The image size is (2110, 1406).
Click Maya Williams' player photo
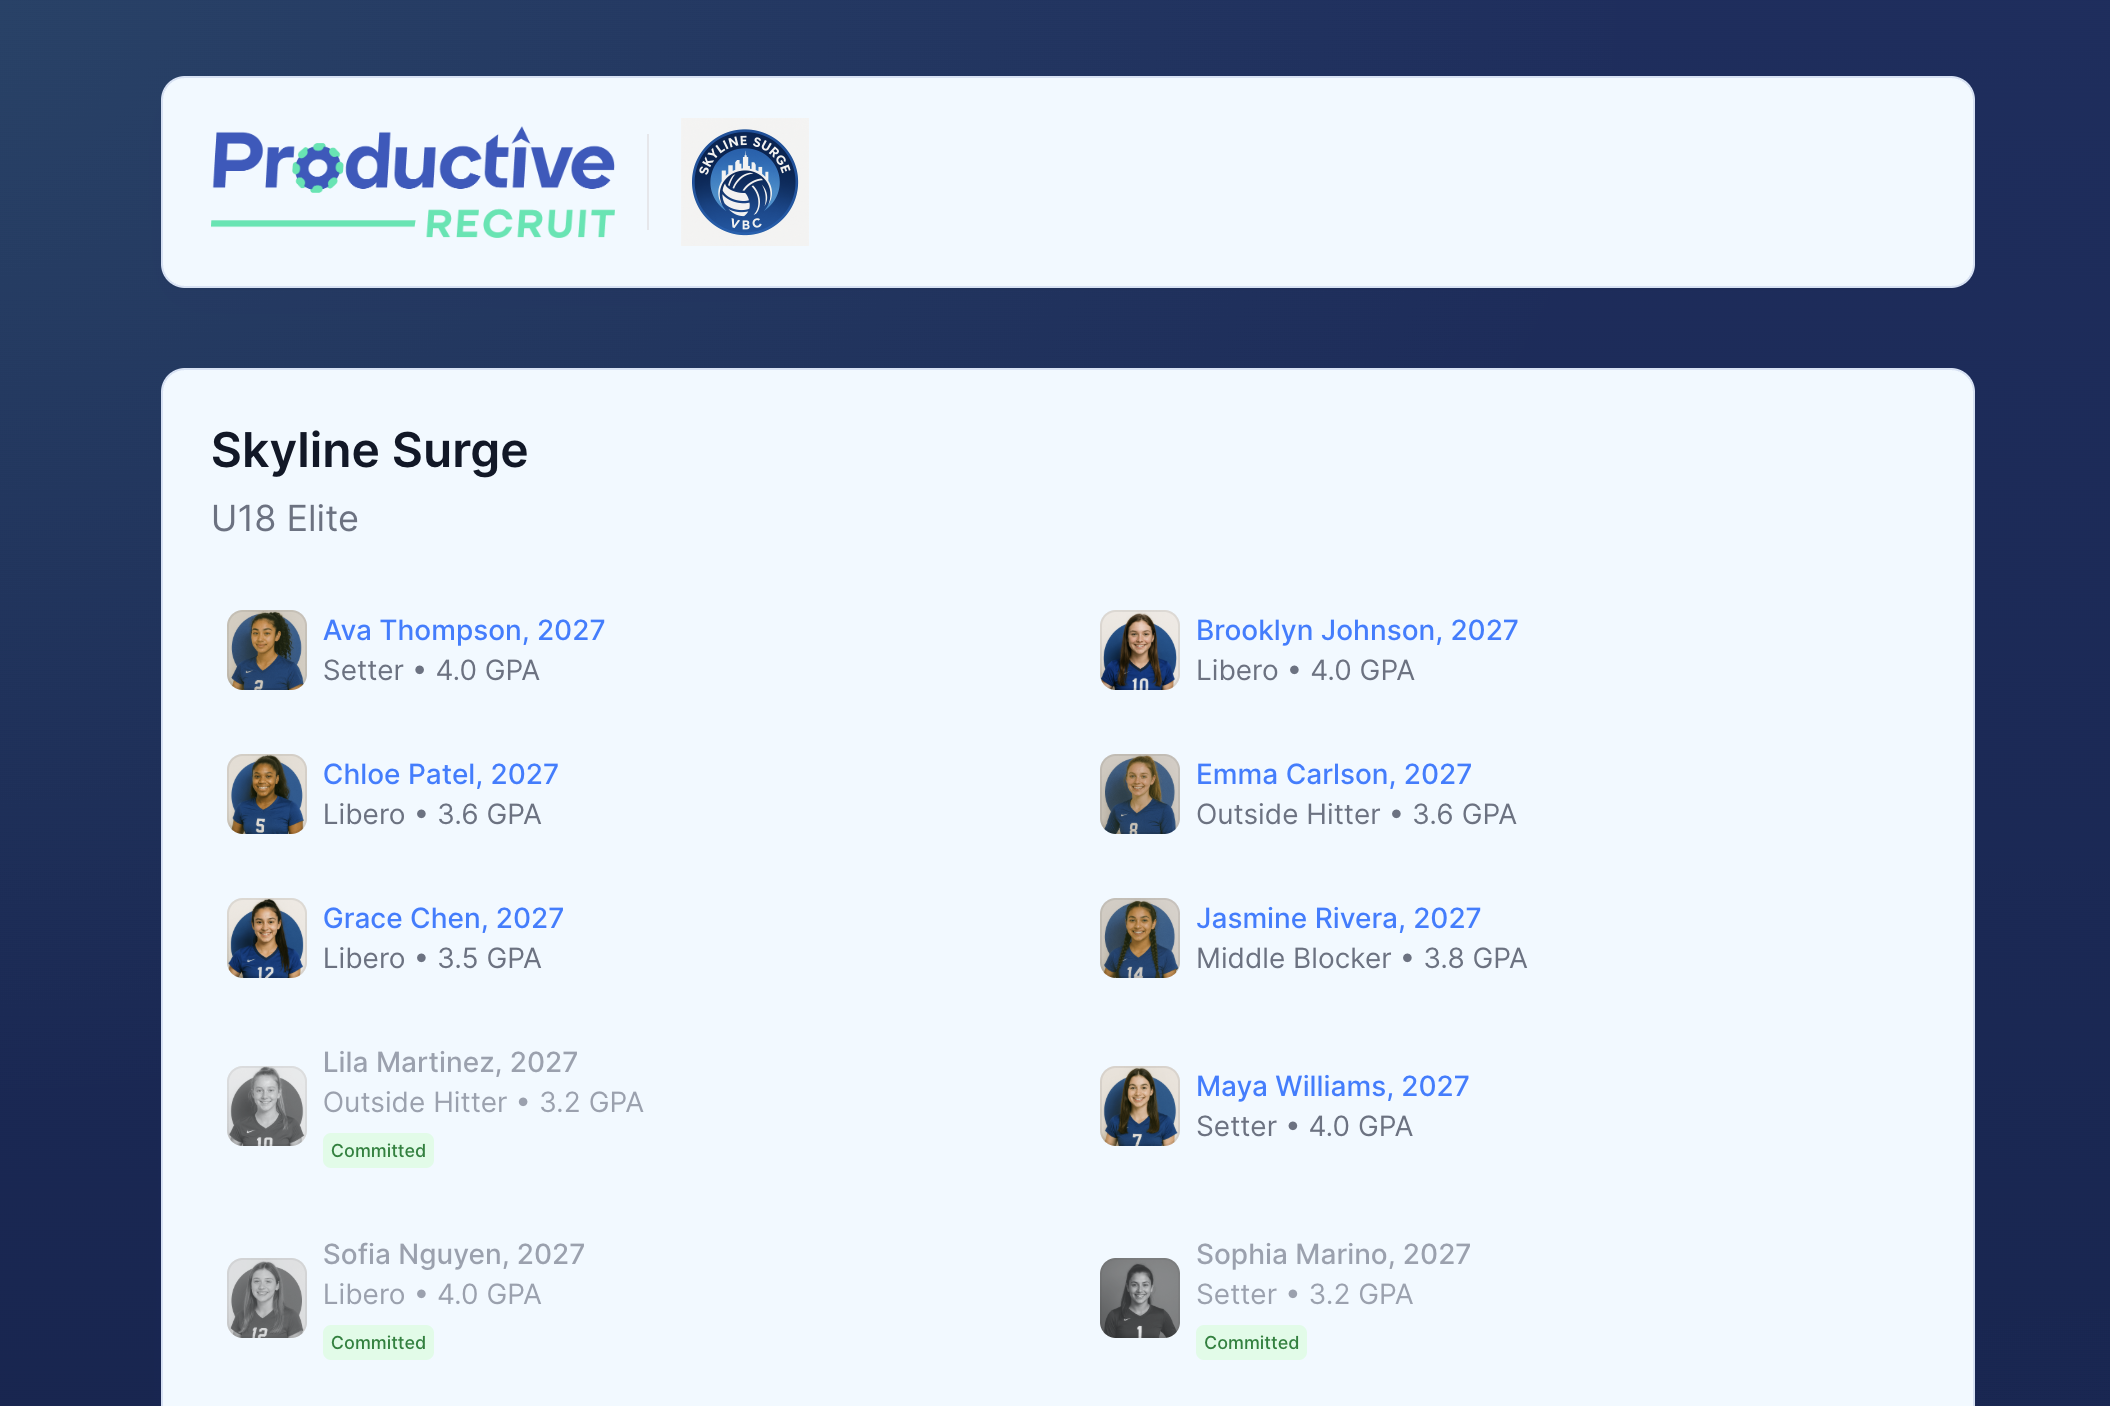(x=1139, y=1106)
